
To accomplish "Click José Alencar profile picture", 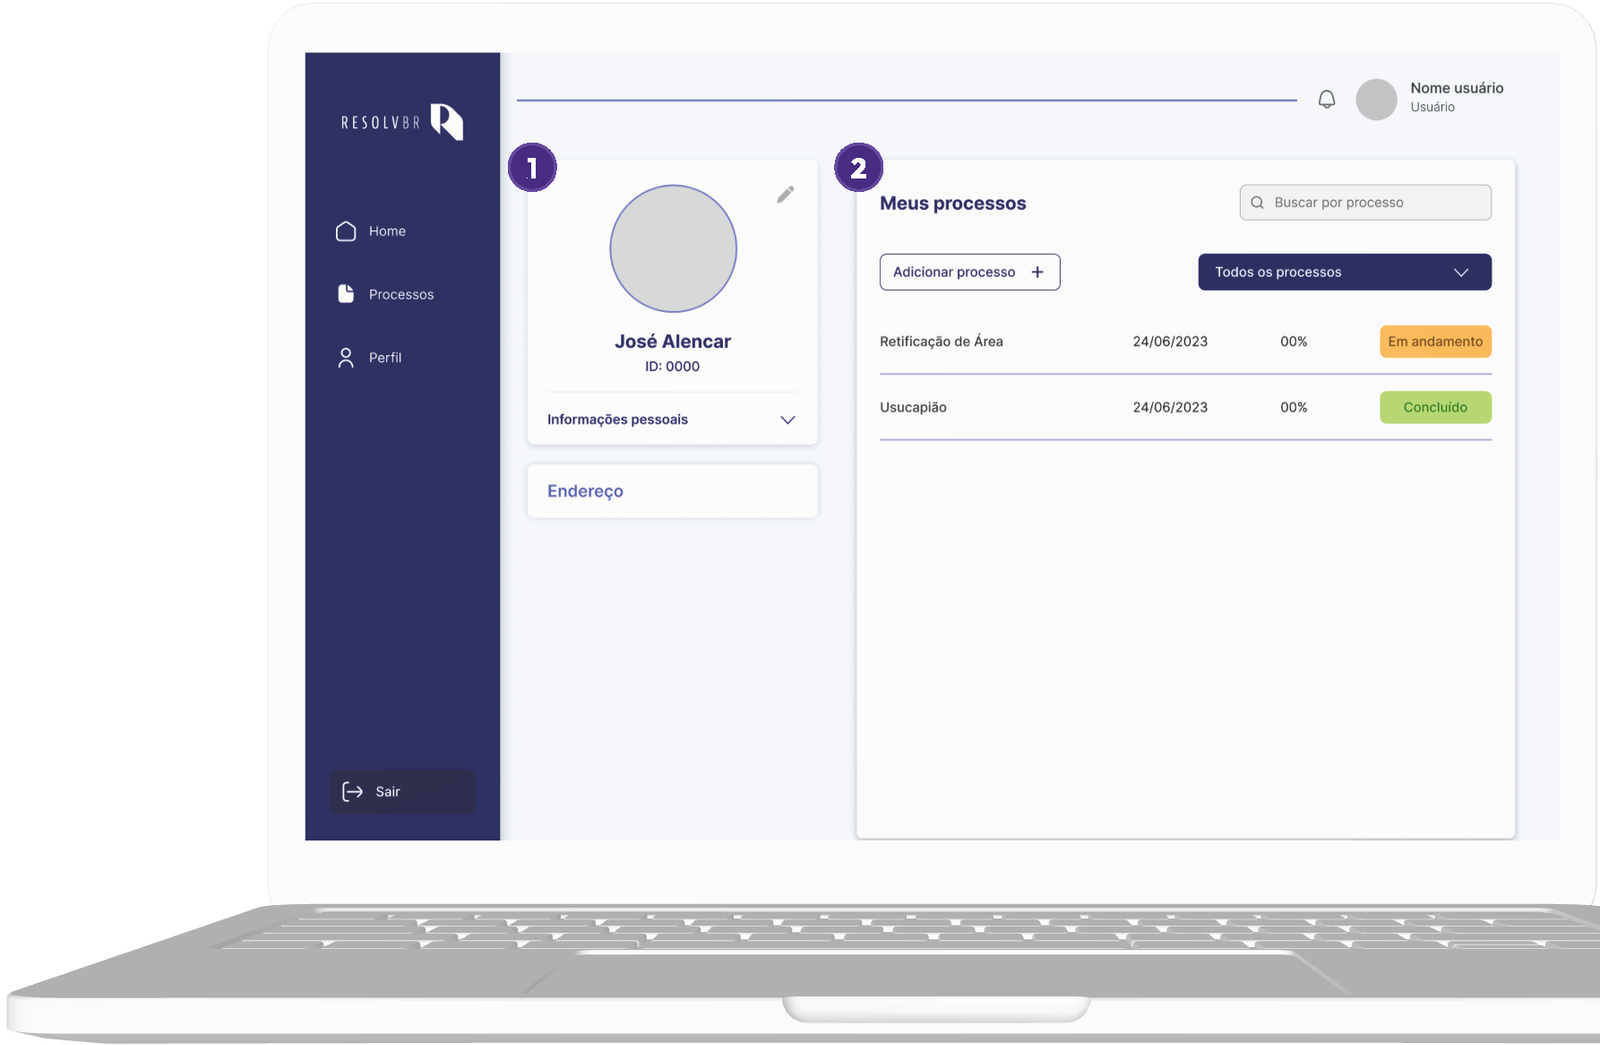I will click(673, 248).
